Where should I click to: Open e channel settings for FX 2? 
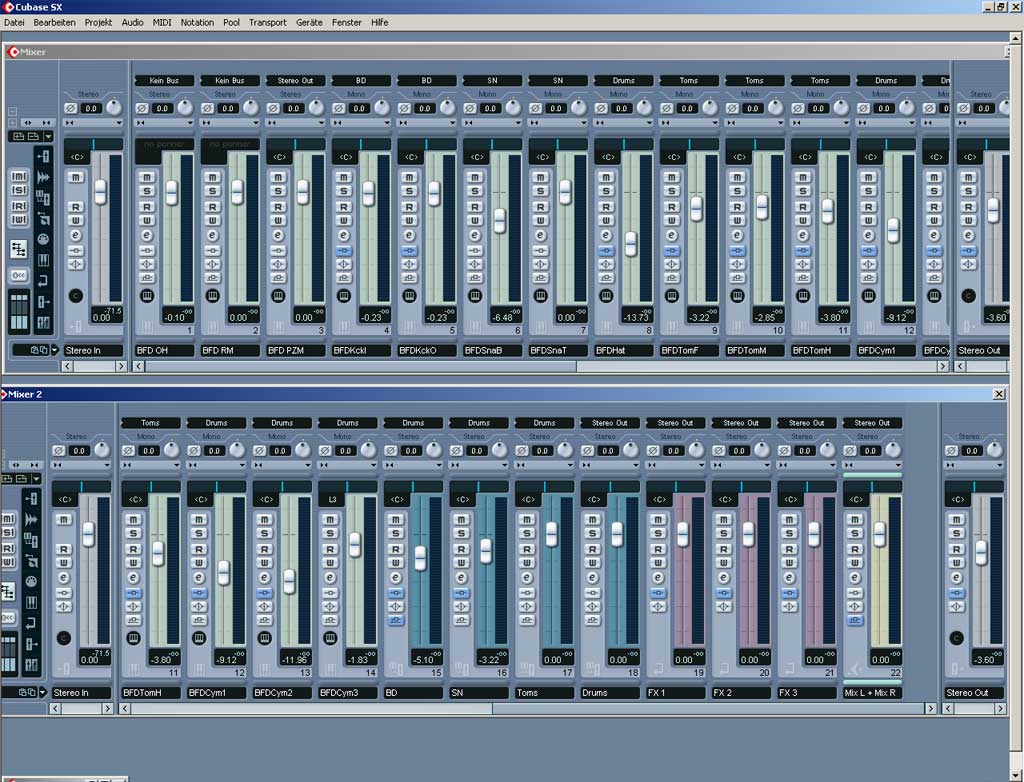coord(724,578)
